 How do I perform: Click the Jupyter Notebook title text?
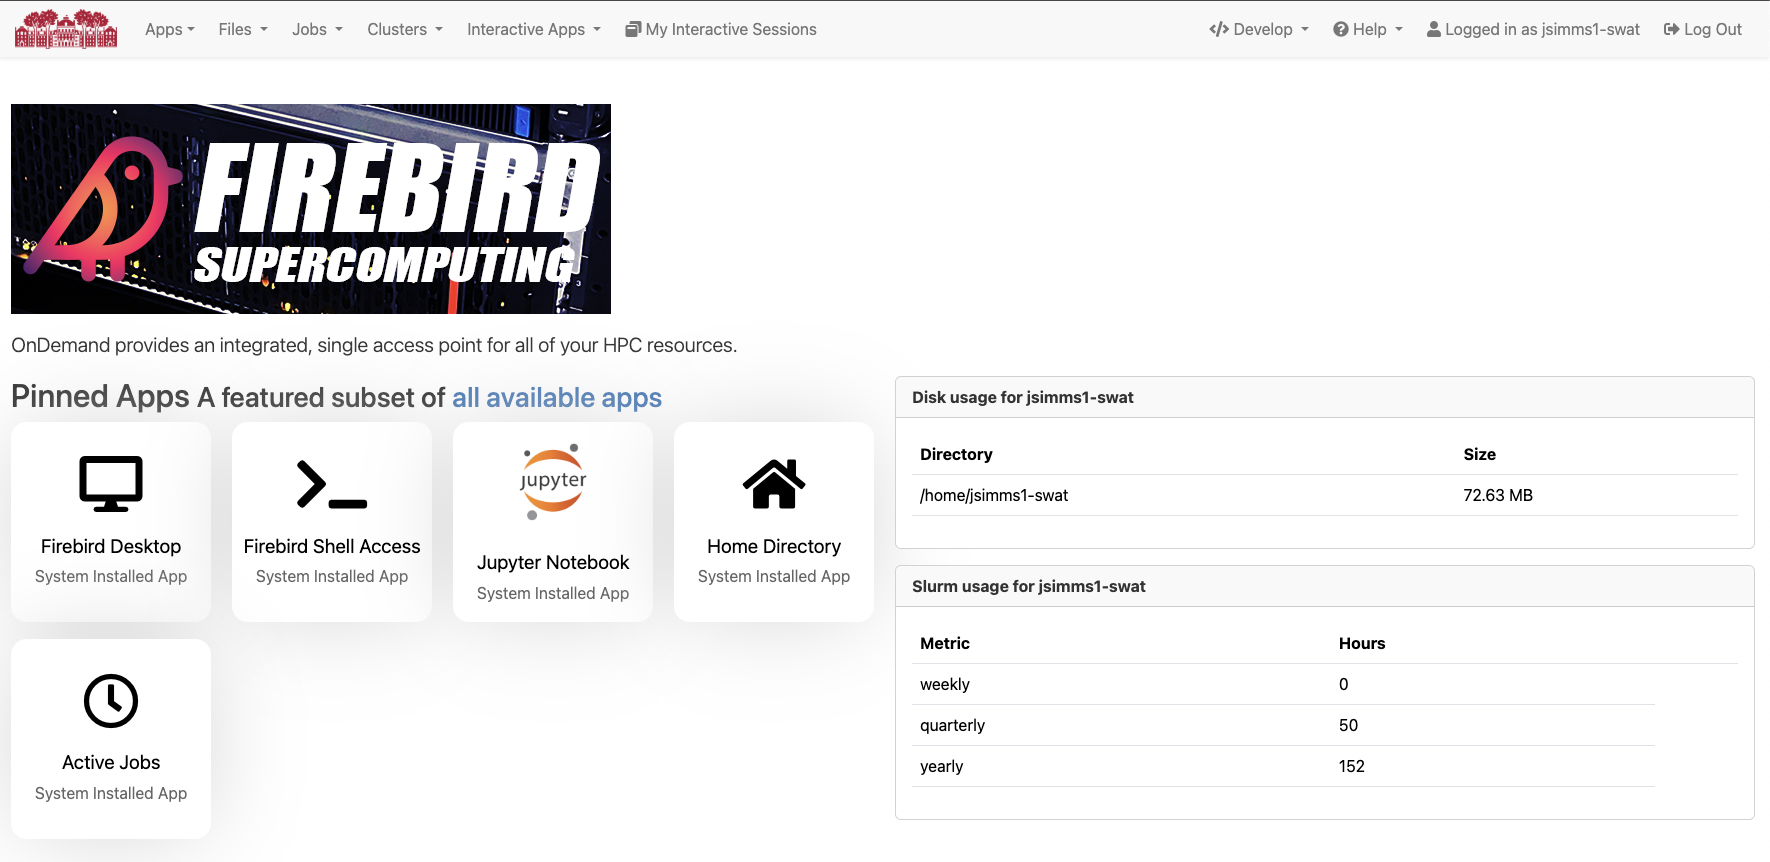pyautogui.click(x=553, y=562)
